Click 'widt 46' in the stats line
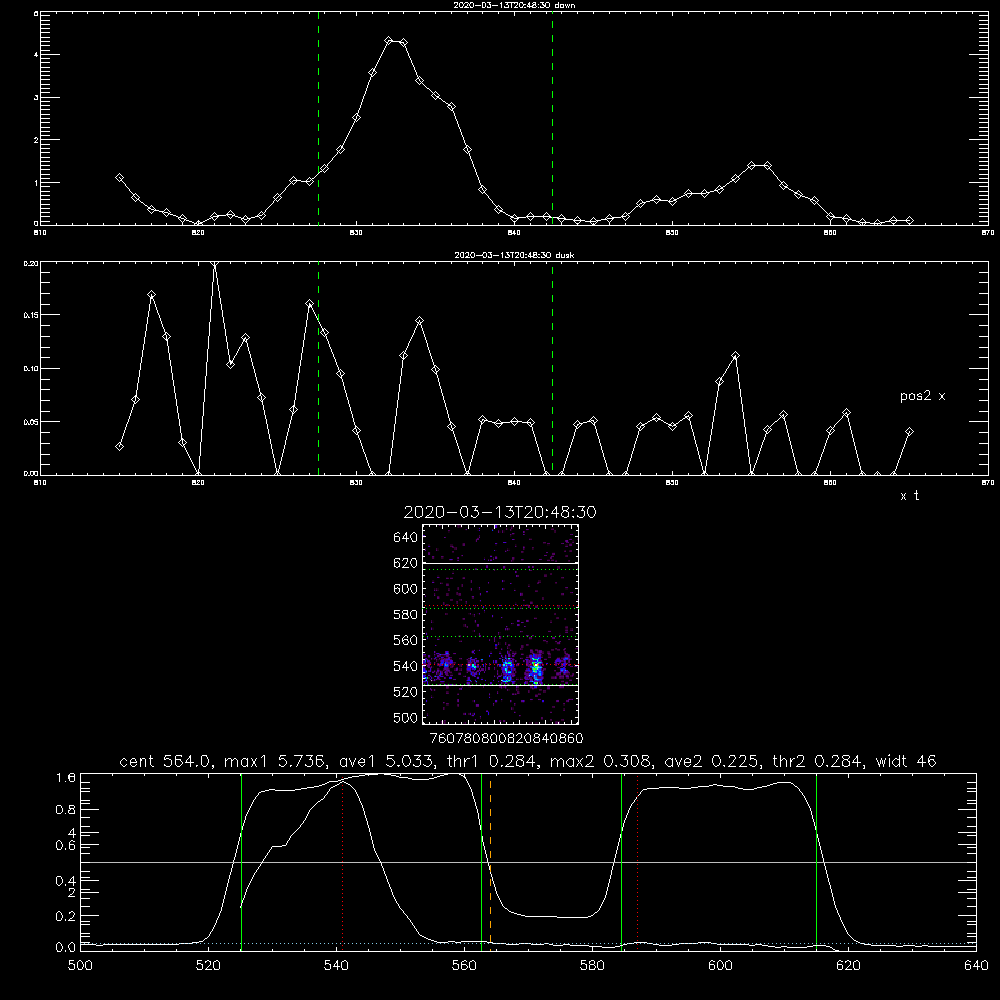Image resolution: width=1000 pixels, height=1000 pixels. (906, 761)
